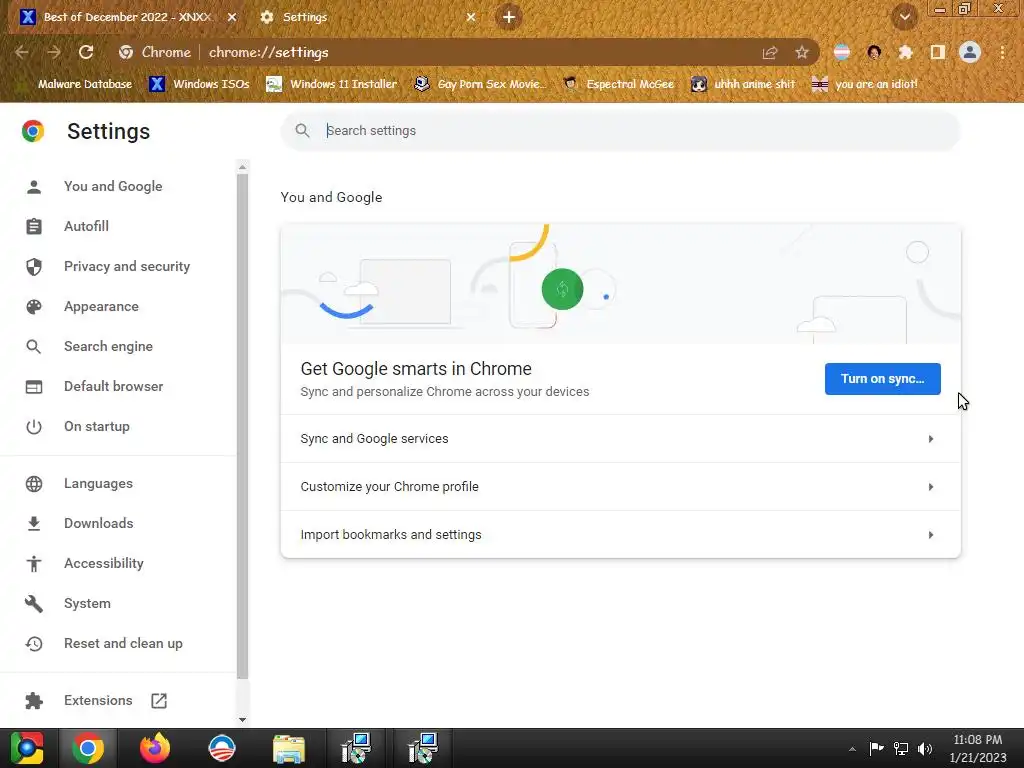Open the Espectral McGee bookmark
This screenshot has width=1024, height=768.
(619, 84)
